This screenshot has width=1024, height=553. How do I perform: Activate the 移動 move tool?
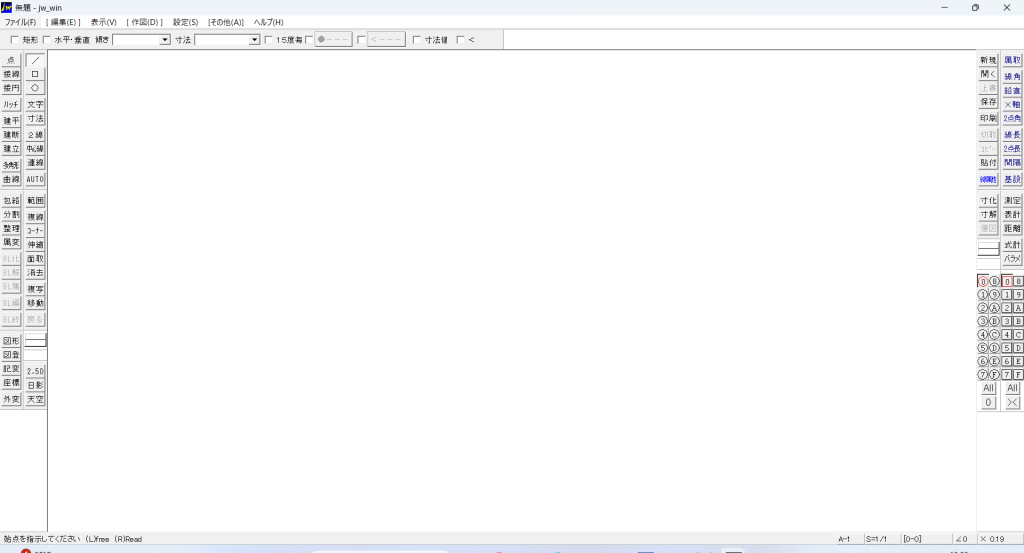click(x=35, y=303)
